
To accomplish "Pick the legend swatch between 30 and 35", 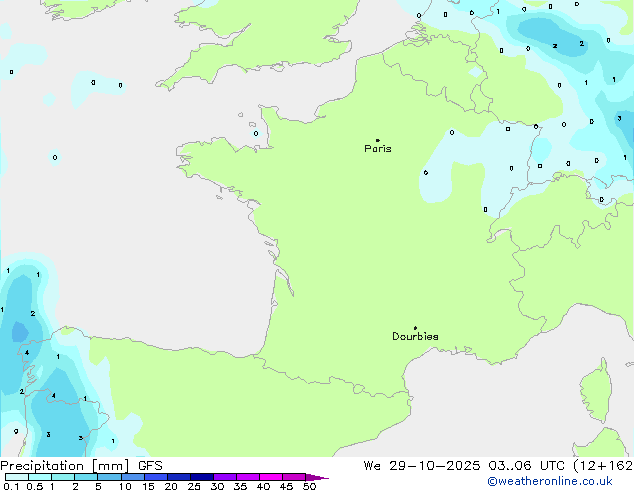I will tap(224, 477).
